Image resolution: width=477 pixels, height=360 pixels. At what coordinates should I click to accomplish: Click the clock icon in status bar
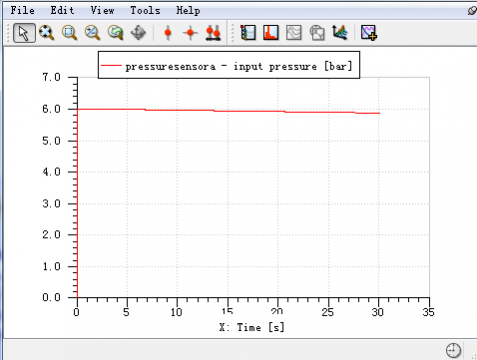click(453, 350)
